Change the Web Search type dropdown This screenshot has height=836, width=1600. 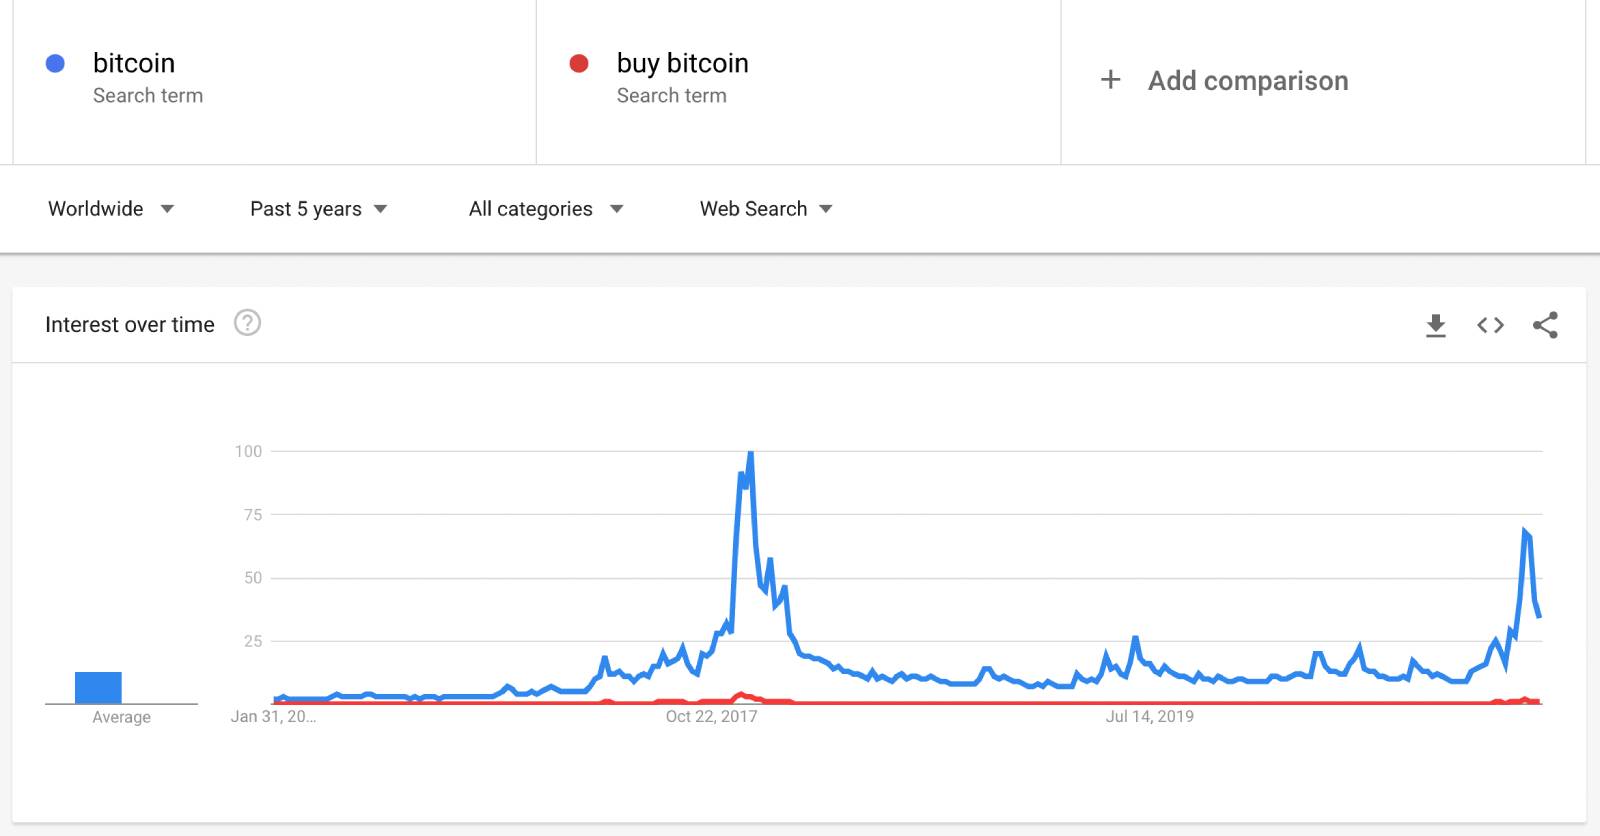pos(766,209)
